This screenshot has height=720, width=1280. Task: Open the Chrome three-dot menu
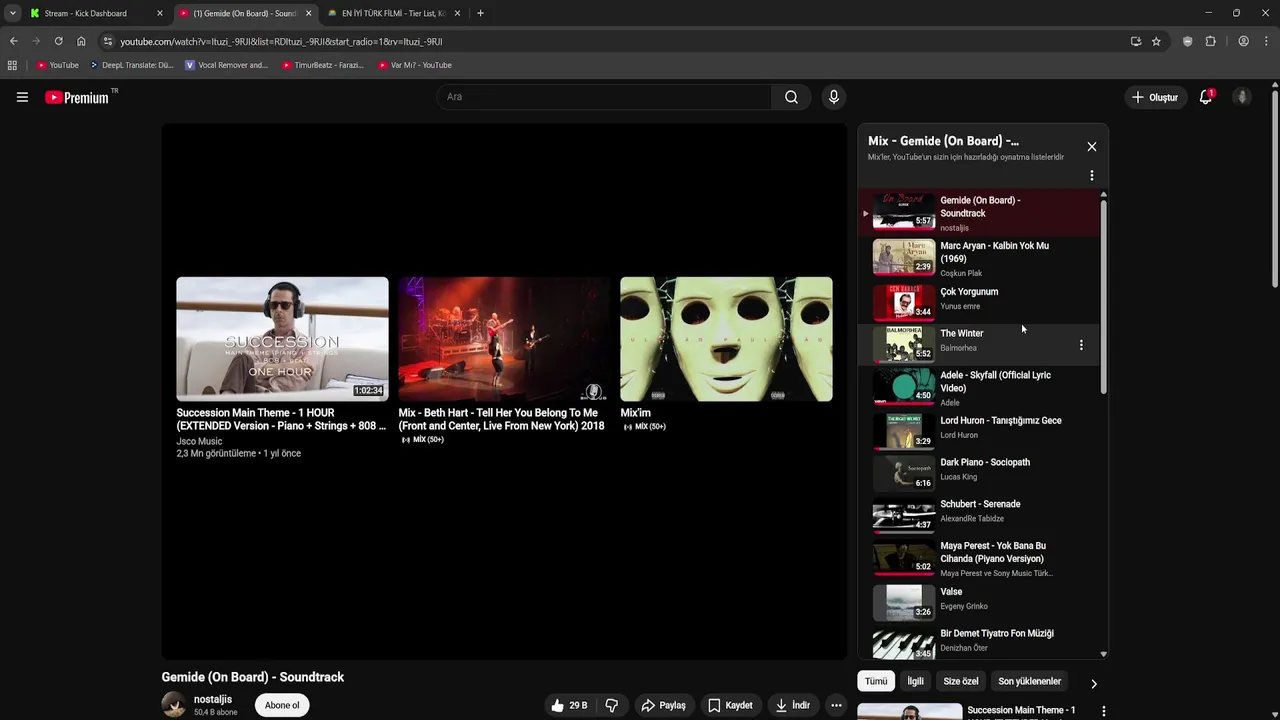click(x=1266, y=41)
